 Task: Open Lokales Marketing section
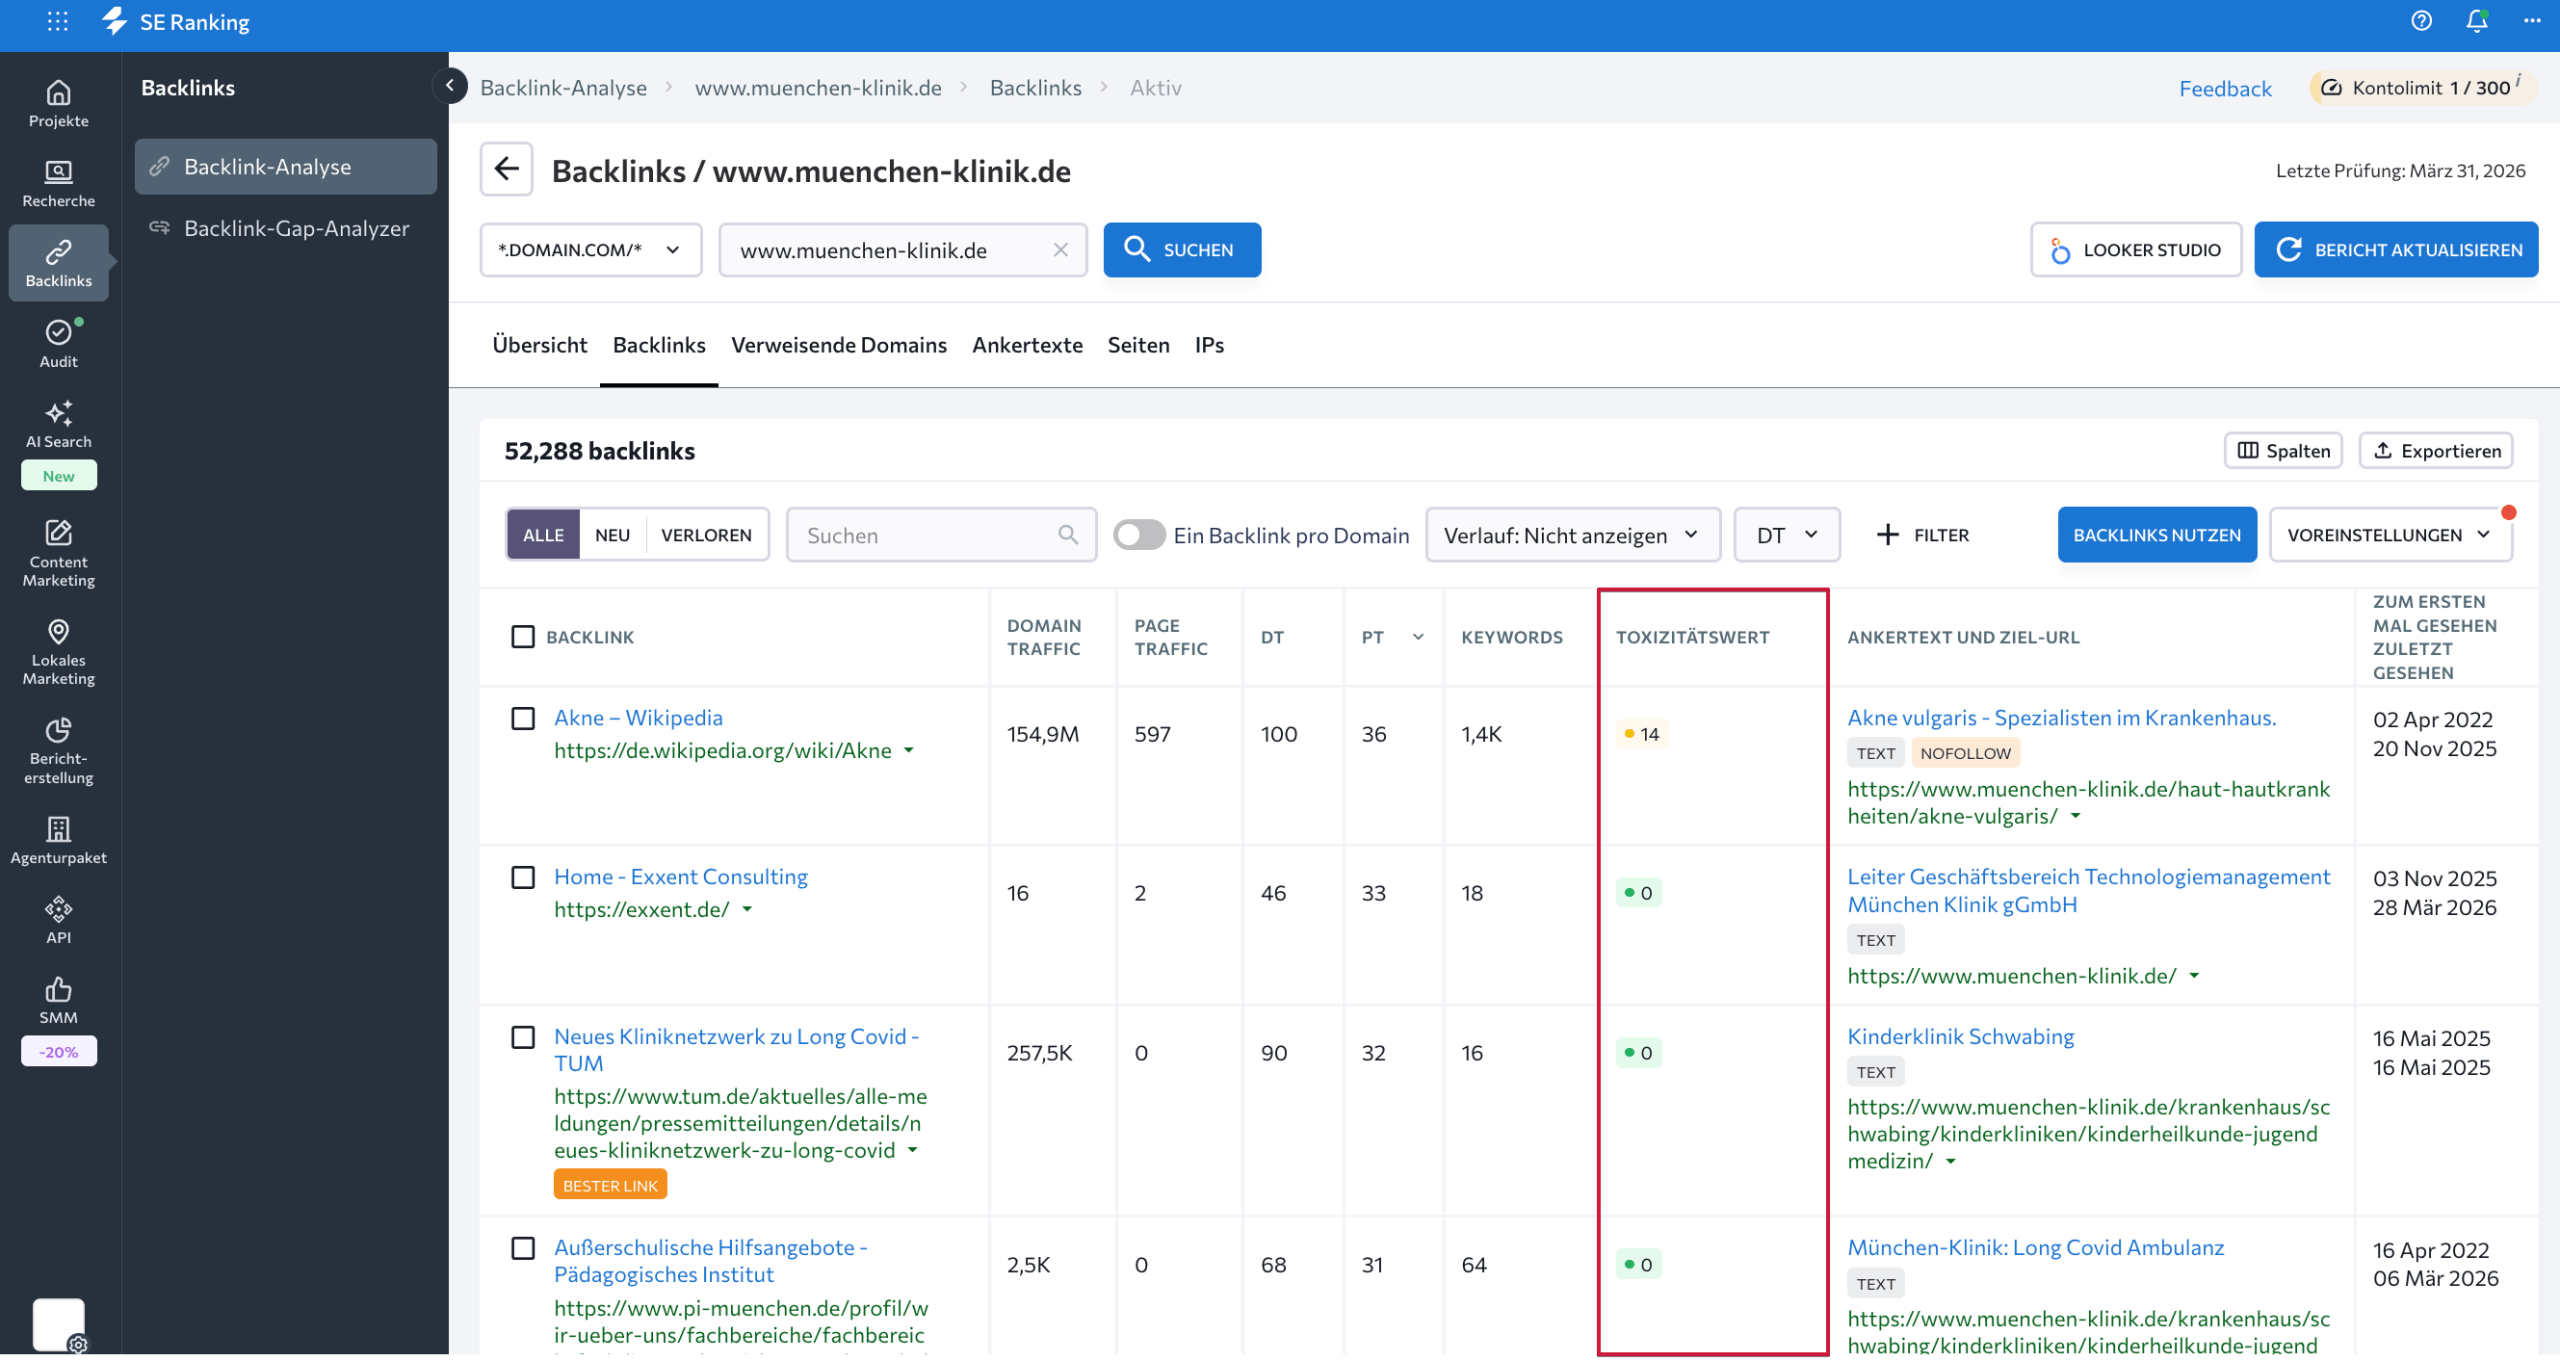click(58, 648)
